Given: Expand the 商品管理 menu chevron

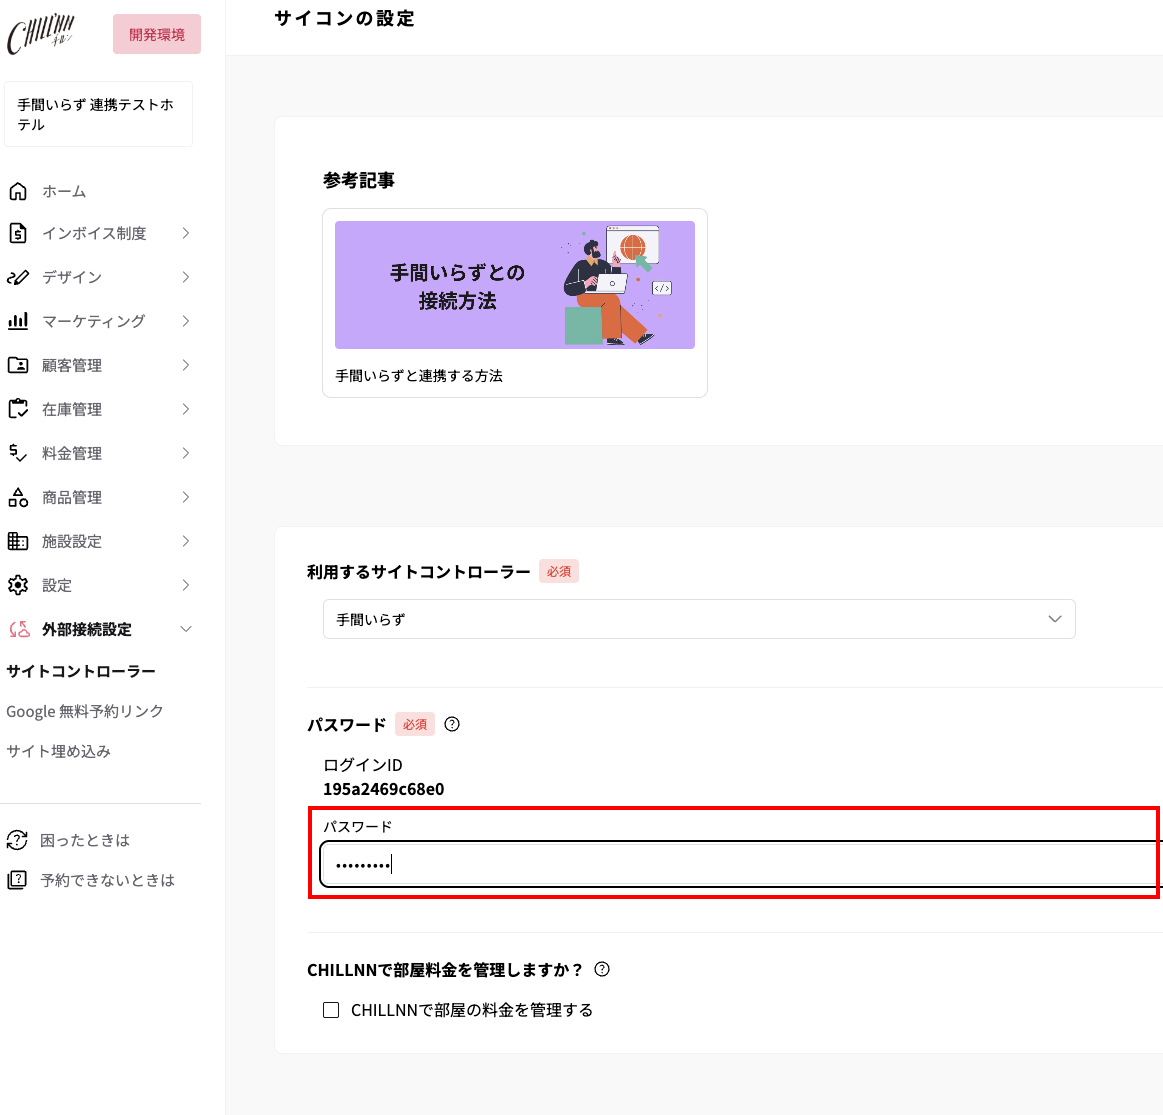Looking at the screenshot, I should [x=185, y=497].
